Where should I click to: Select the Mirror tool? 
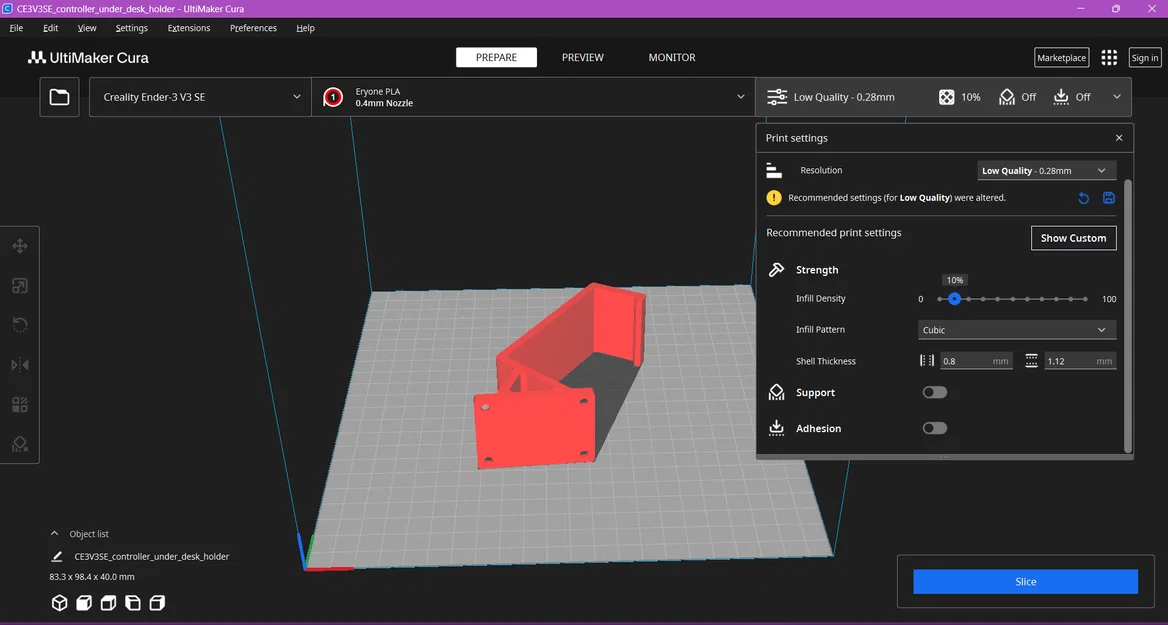pos(20,365)
